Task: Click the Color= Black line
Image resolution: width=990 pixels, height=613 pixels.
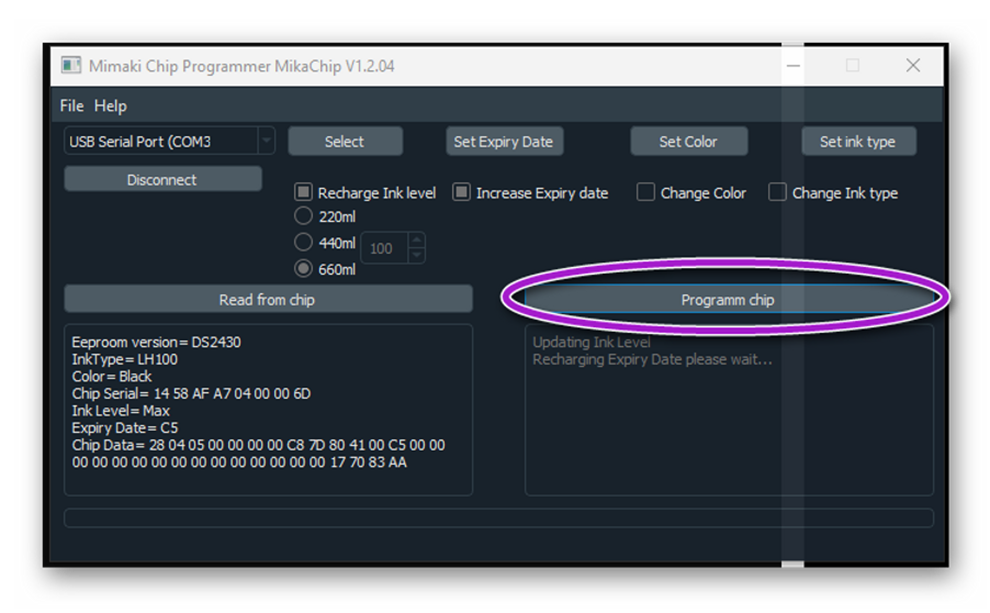Action: coord(112,376)
